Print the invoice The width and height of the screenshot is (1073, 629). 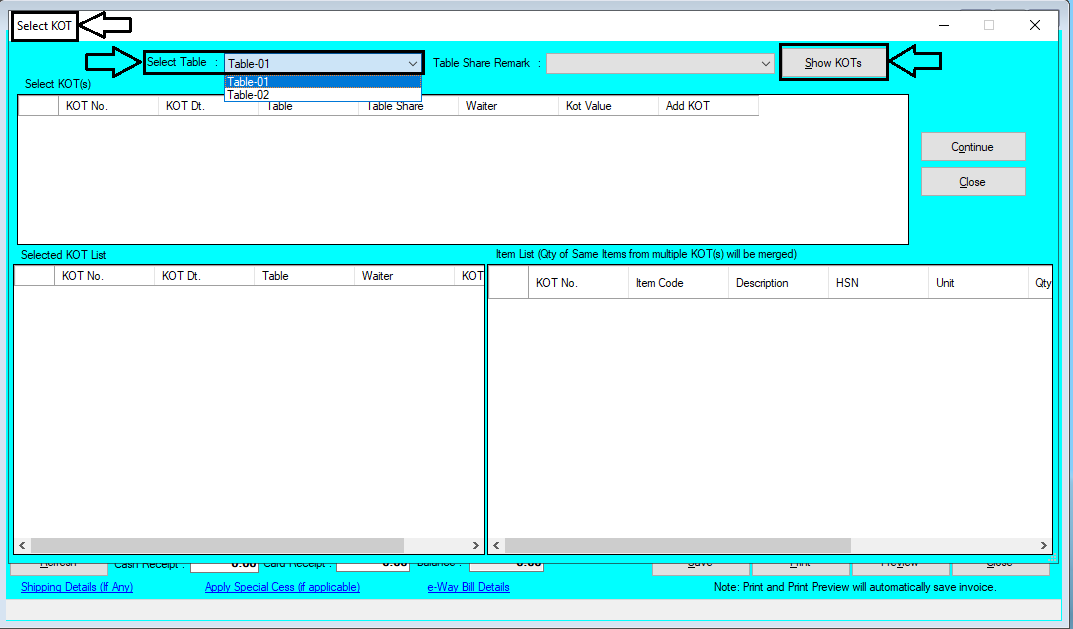pyautogui.click(x=800, y=562)
